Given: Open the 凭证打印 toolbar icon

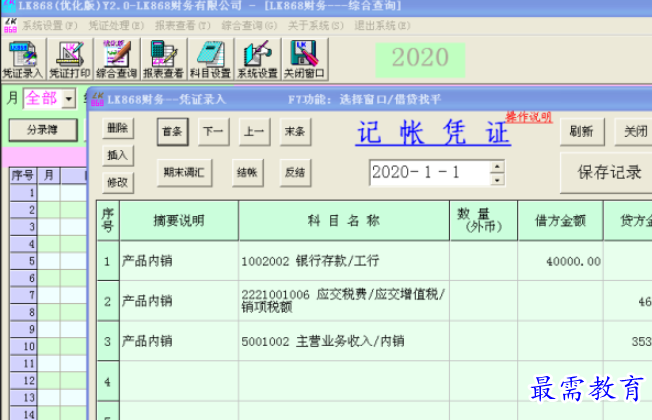Looking at the screenshot, I should click(x=70, y=59).
